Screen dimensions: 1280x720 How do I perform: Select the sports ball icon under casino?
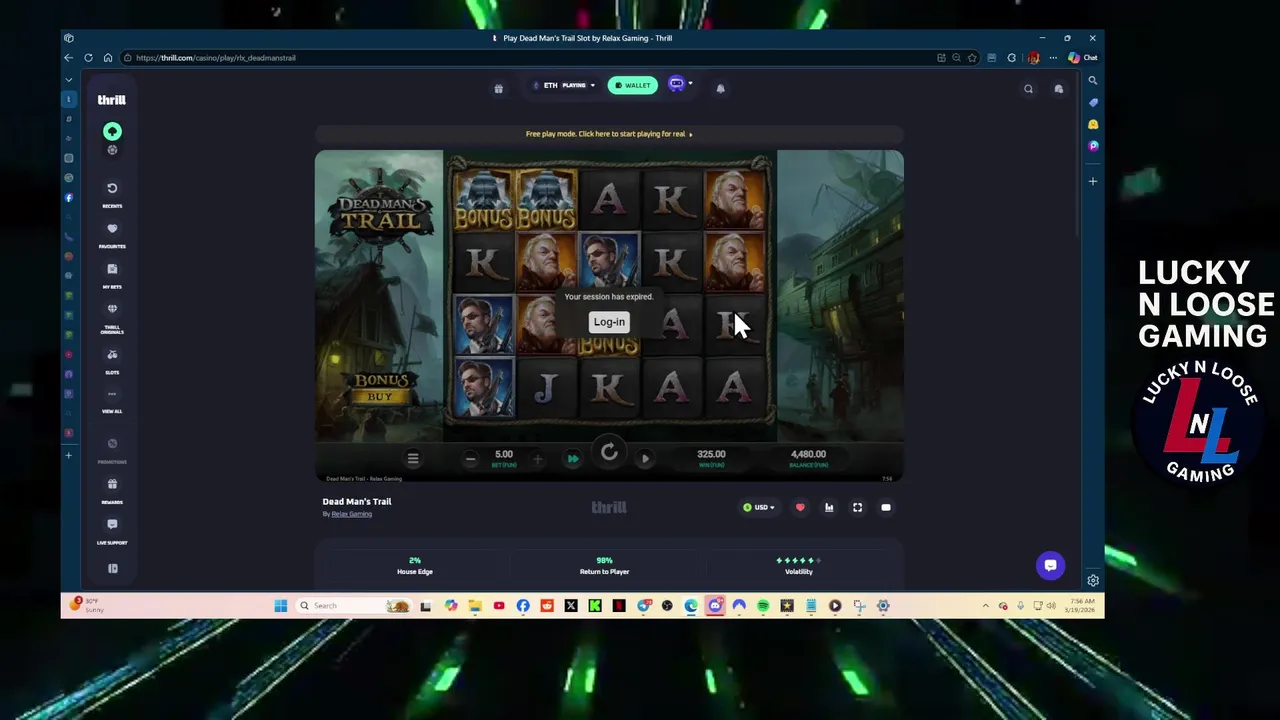112,150
